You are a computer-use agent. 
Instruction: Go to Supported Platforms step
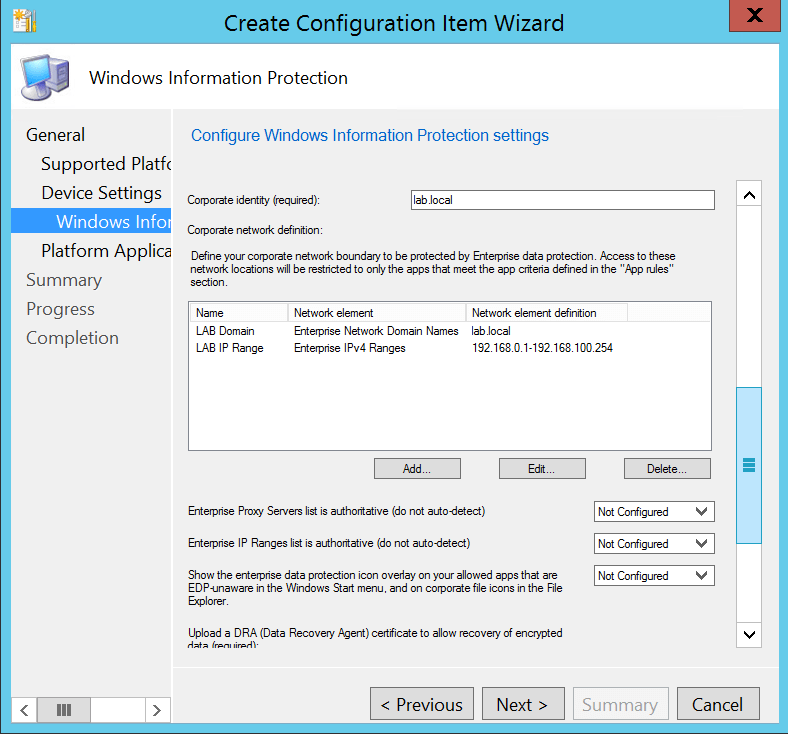click(x=106, y=164)
